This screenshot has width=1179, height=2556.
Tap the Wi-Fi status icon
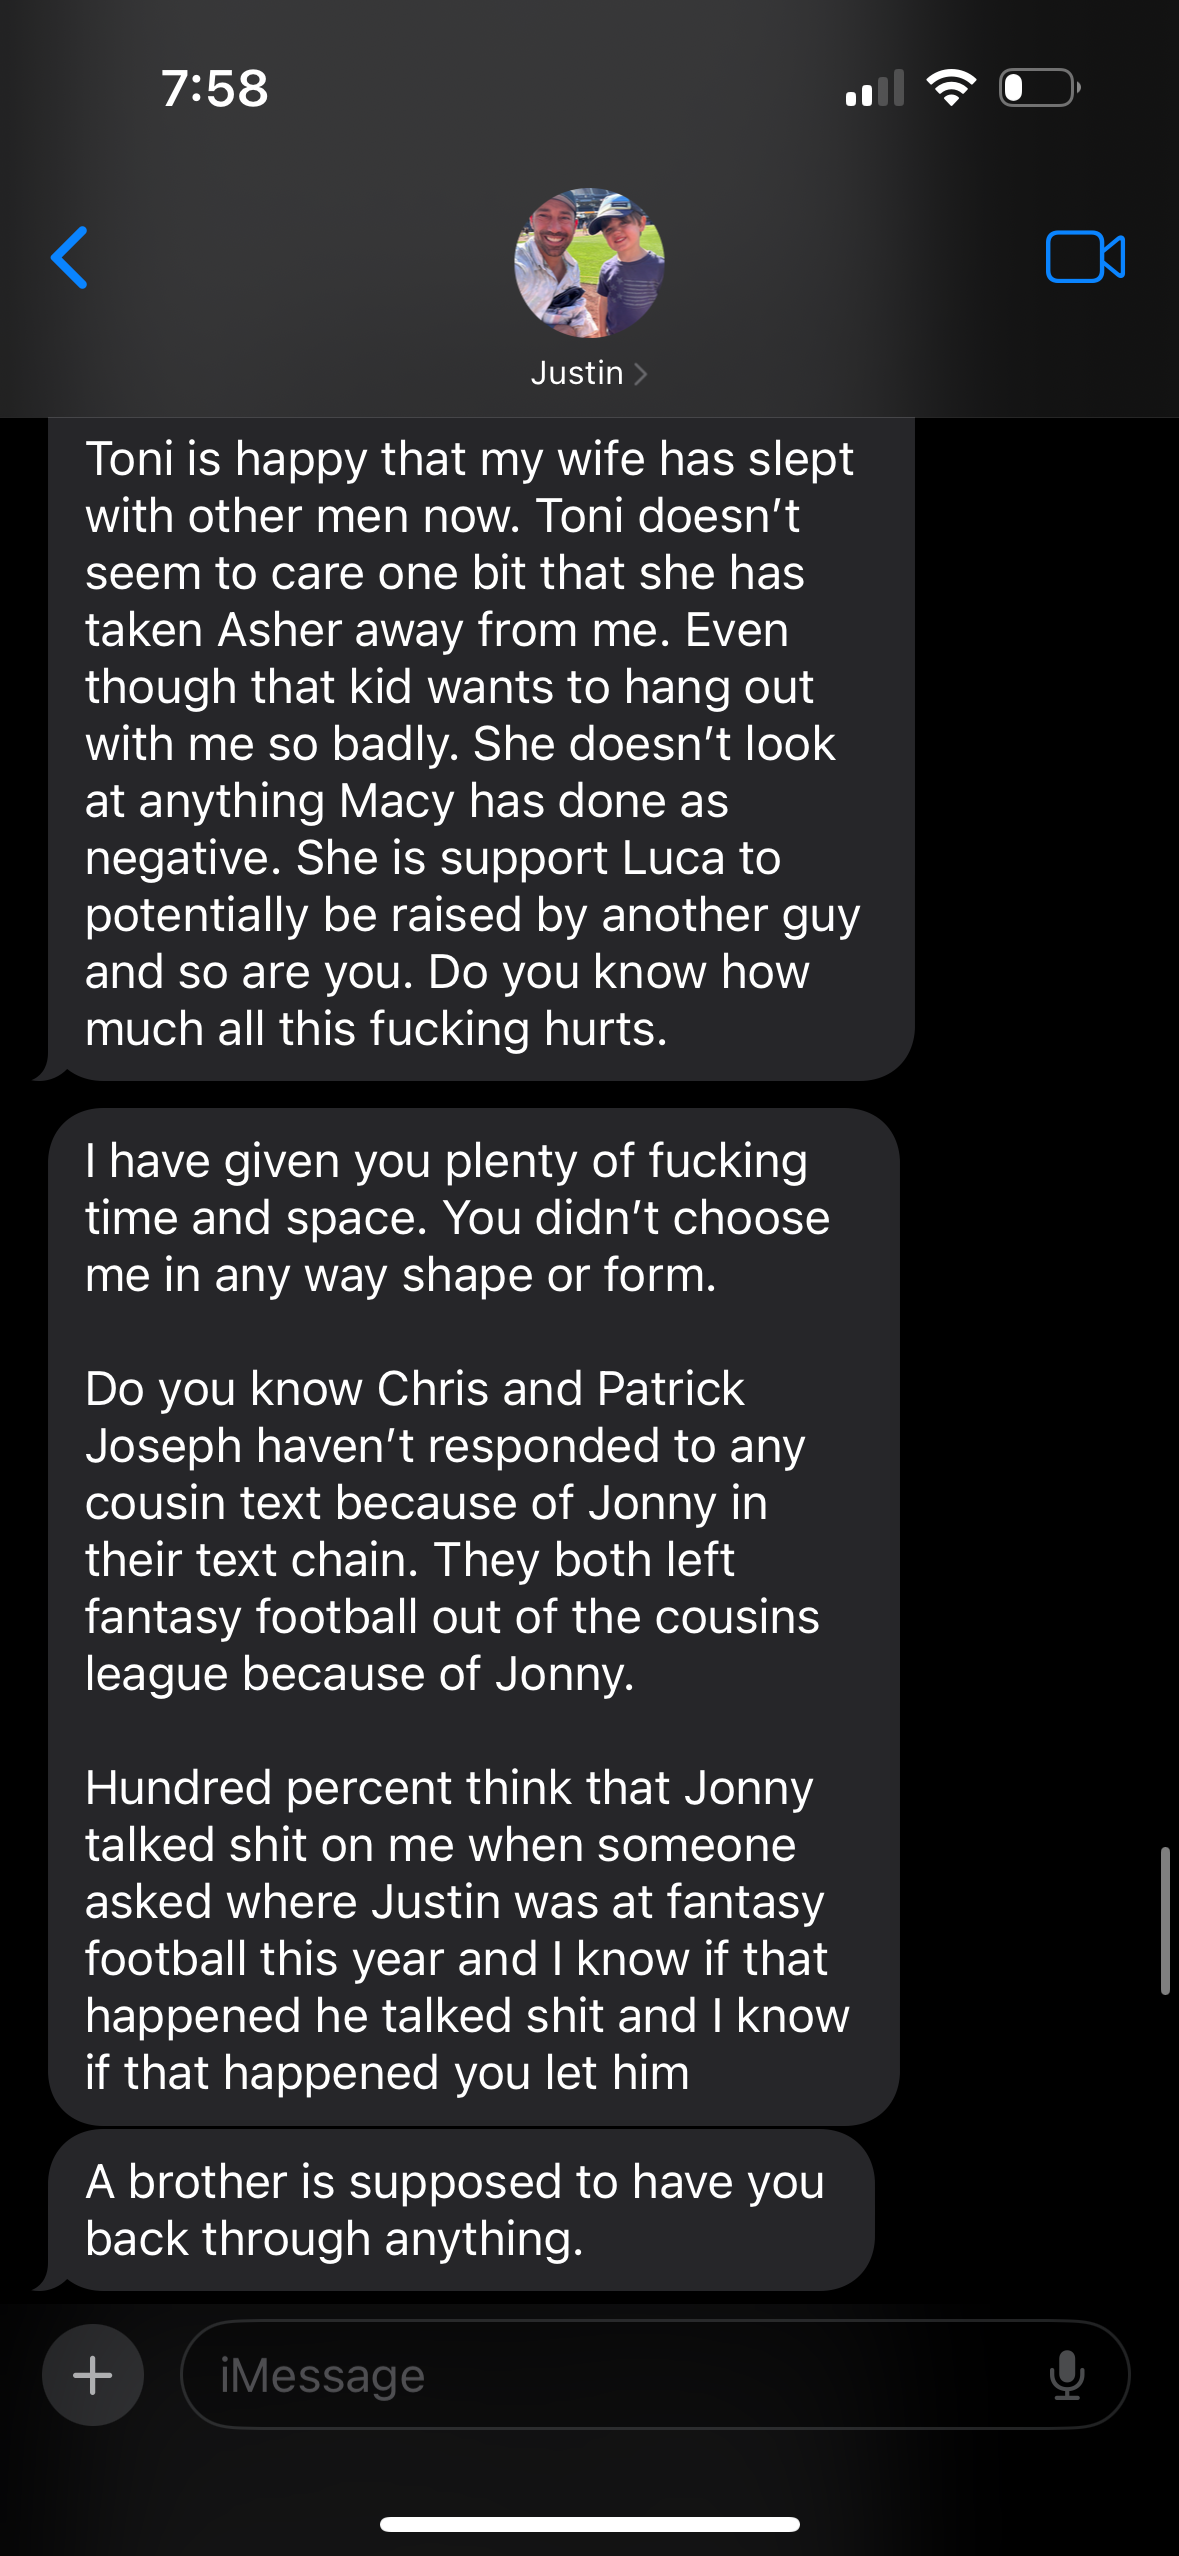(951, 88)
